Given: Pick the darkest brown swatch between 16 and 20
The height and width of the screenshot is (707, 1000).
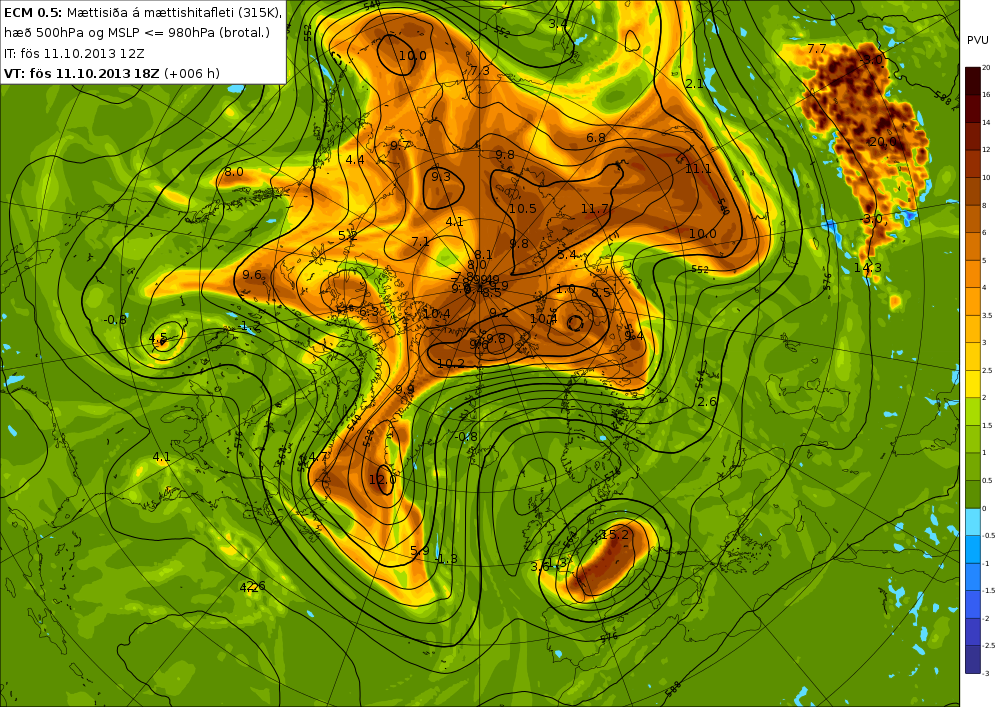Looking at the screenshot, I should (x=973, y=80).
